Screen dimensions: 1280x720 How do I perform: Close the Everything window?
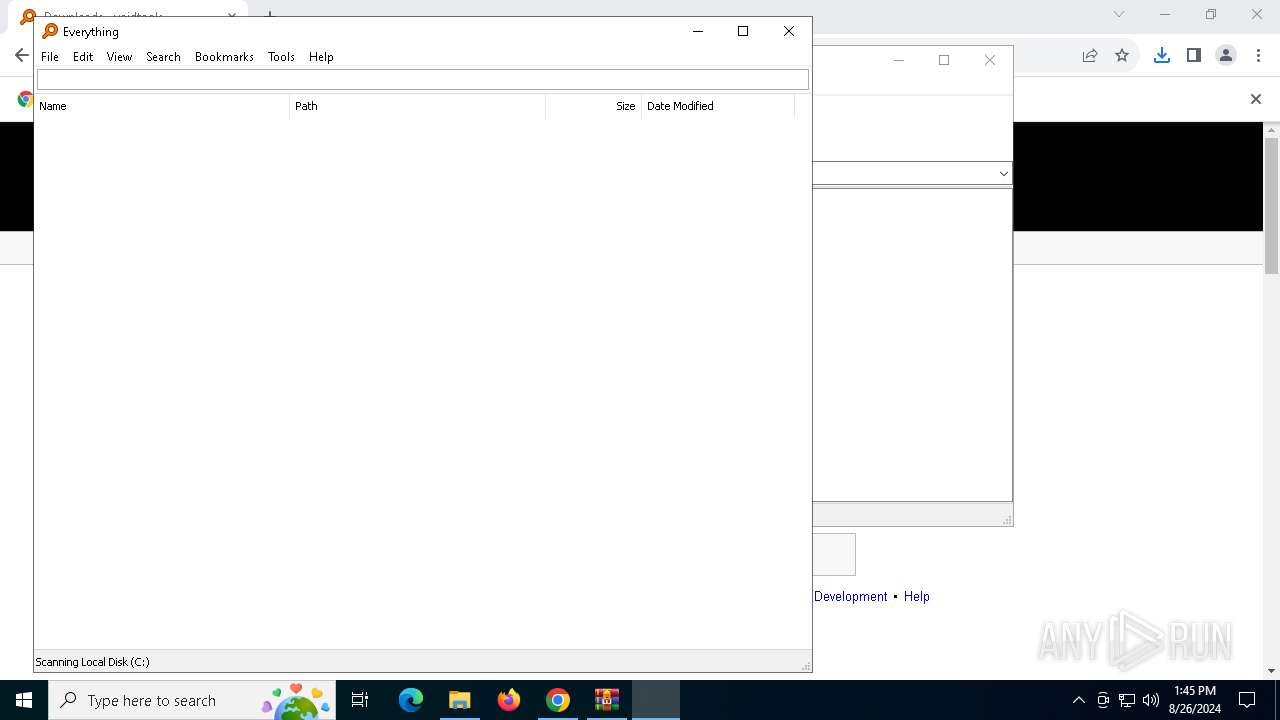pyautogui.click(x=789, y=31)
